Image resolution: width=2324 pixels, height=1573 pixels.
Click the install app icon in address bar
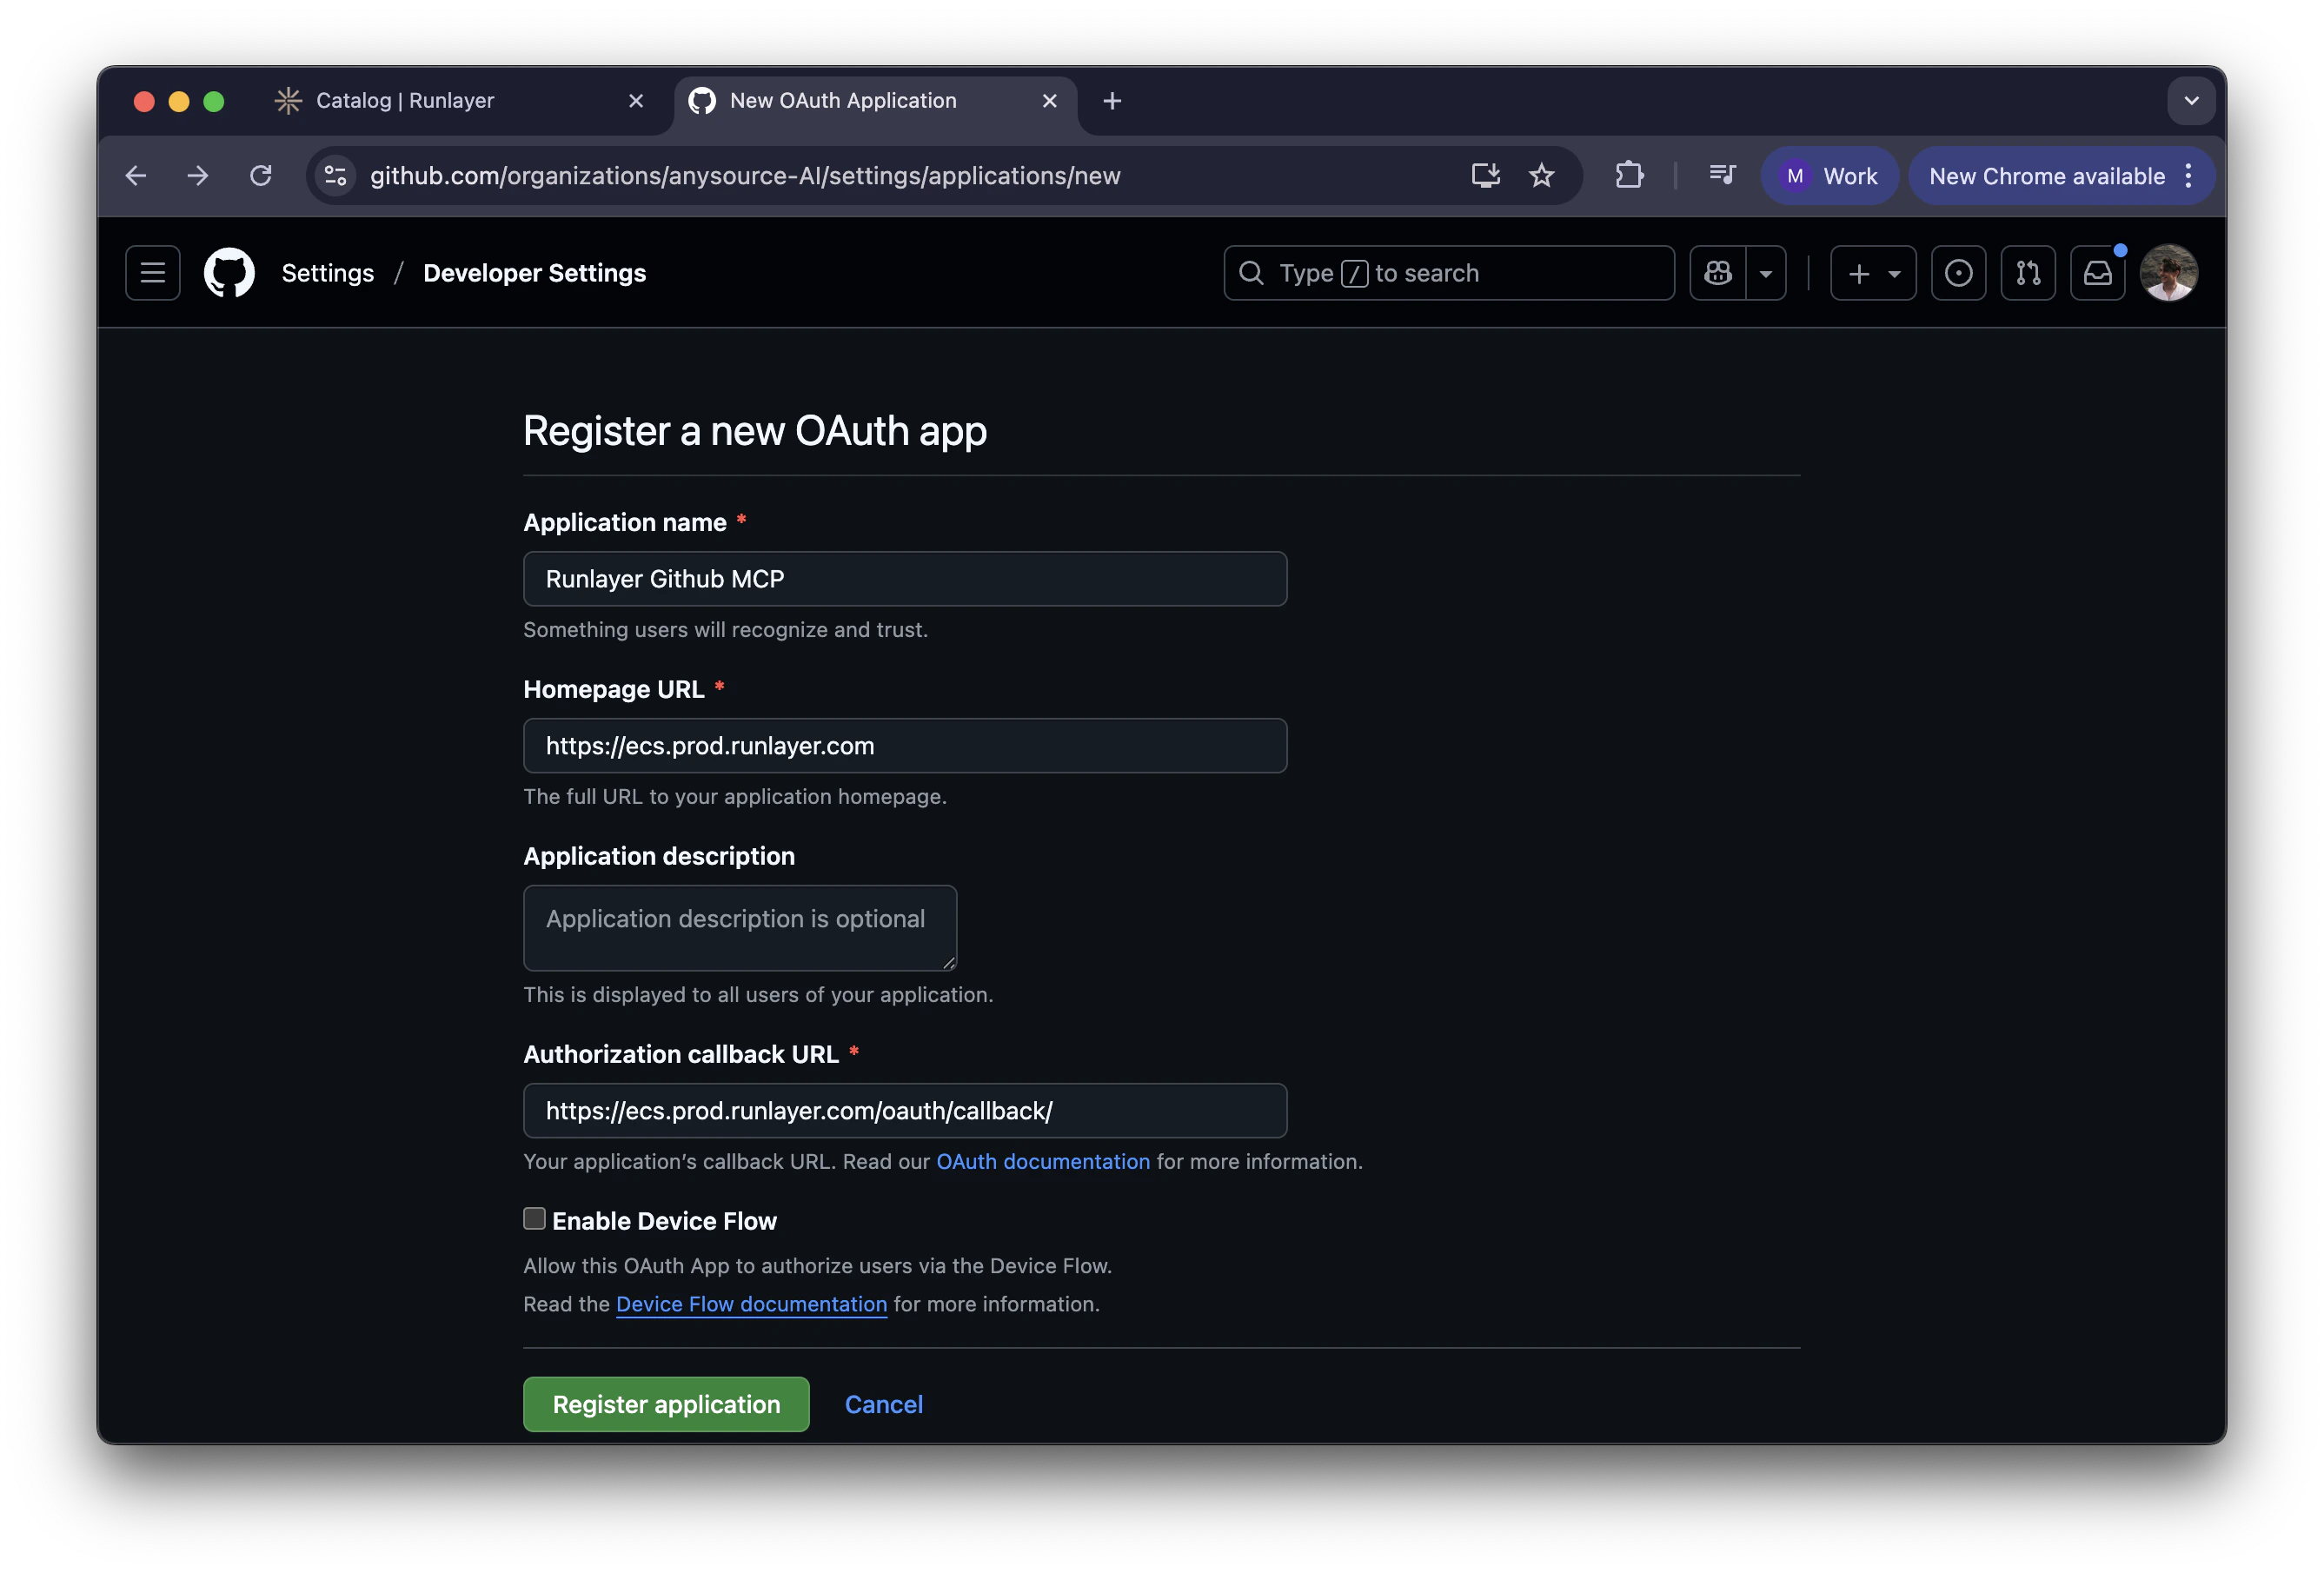pyautogui.click(x=1485, y=176)
